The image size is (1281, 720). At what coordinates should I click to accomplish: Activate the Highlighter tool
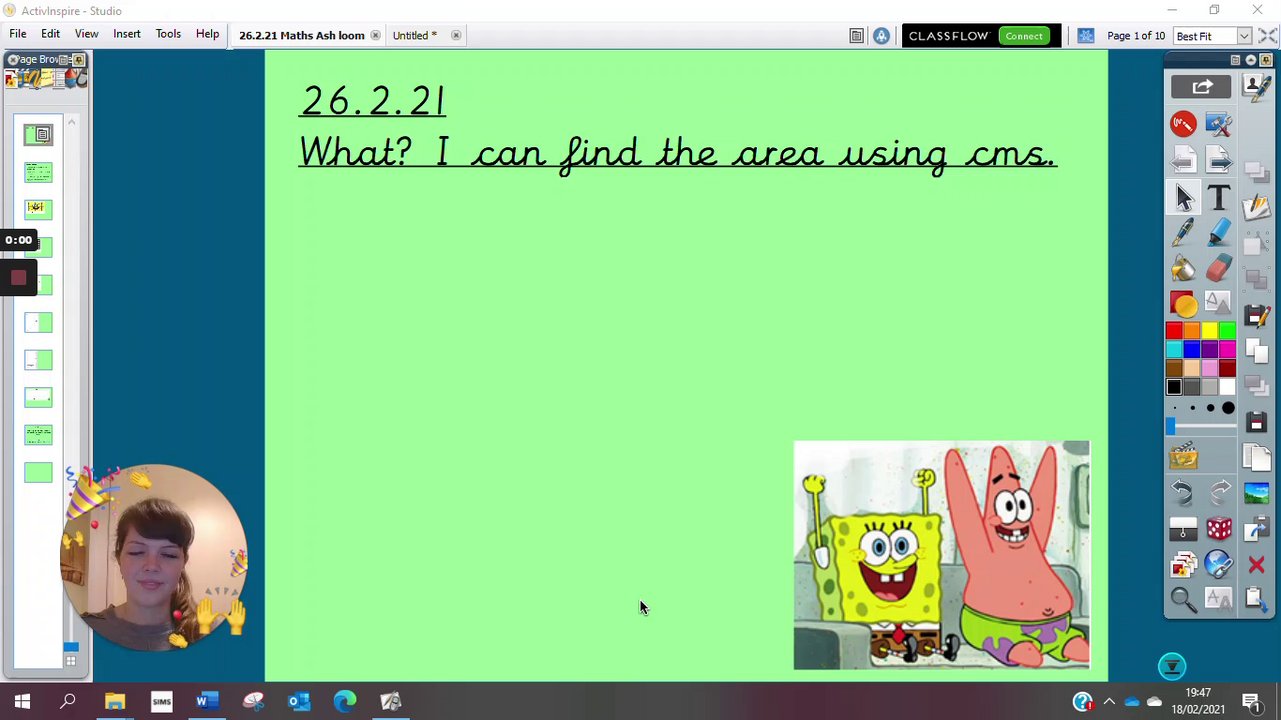(x=1219, y=233)
